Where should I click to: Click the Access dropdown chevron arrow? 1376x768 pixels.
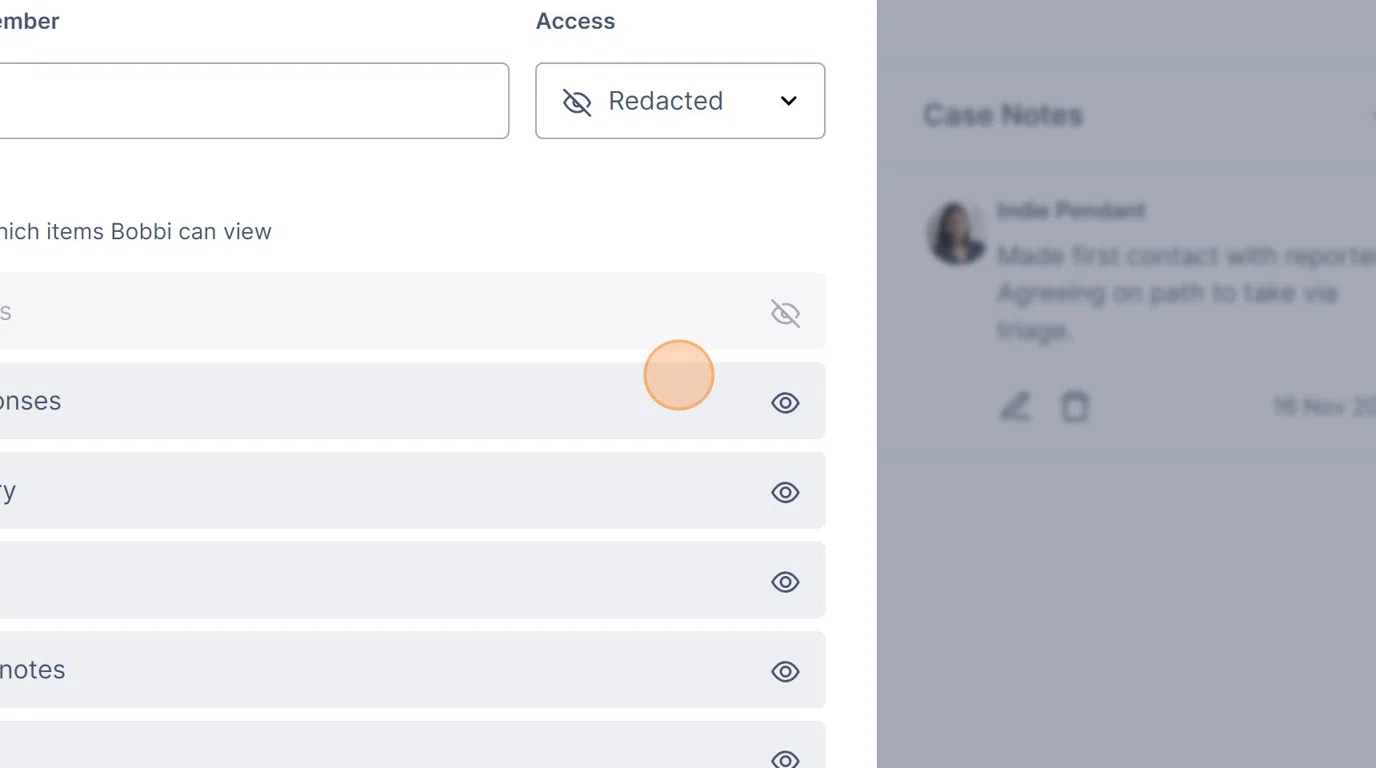(x=789, y=101)
